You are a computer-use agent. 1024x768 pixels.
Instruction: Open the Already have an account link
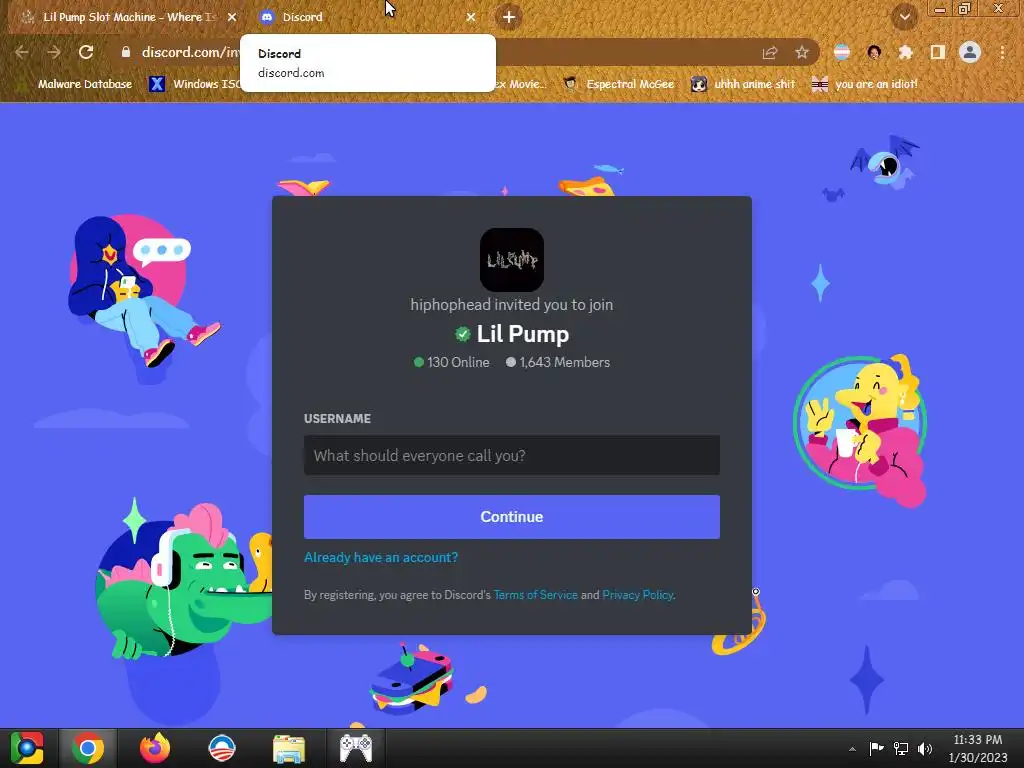[x=381, y=557]
